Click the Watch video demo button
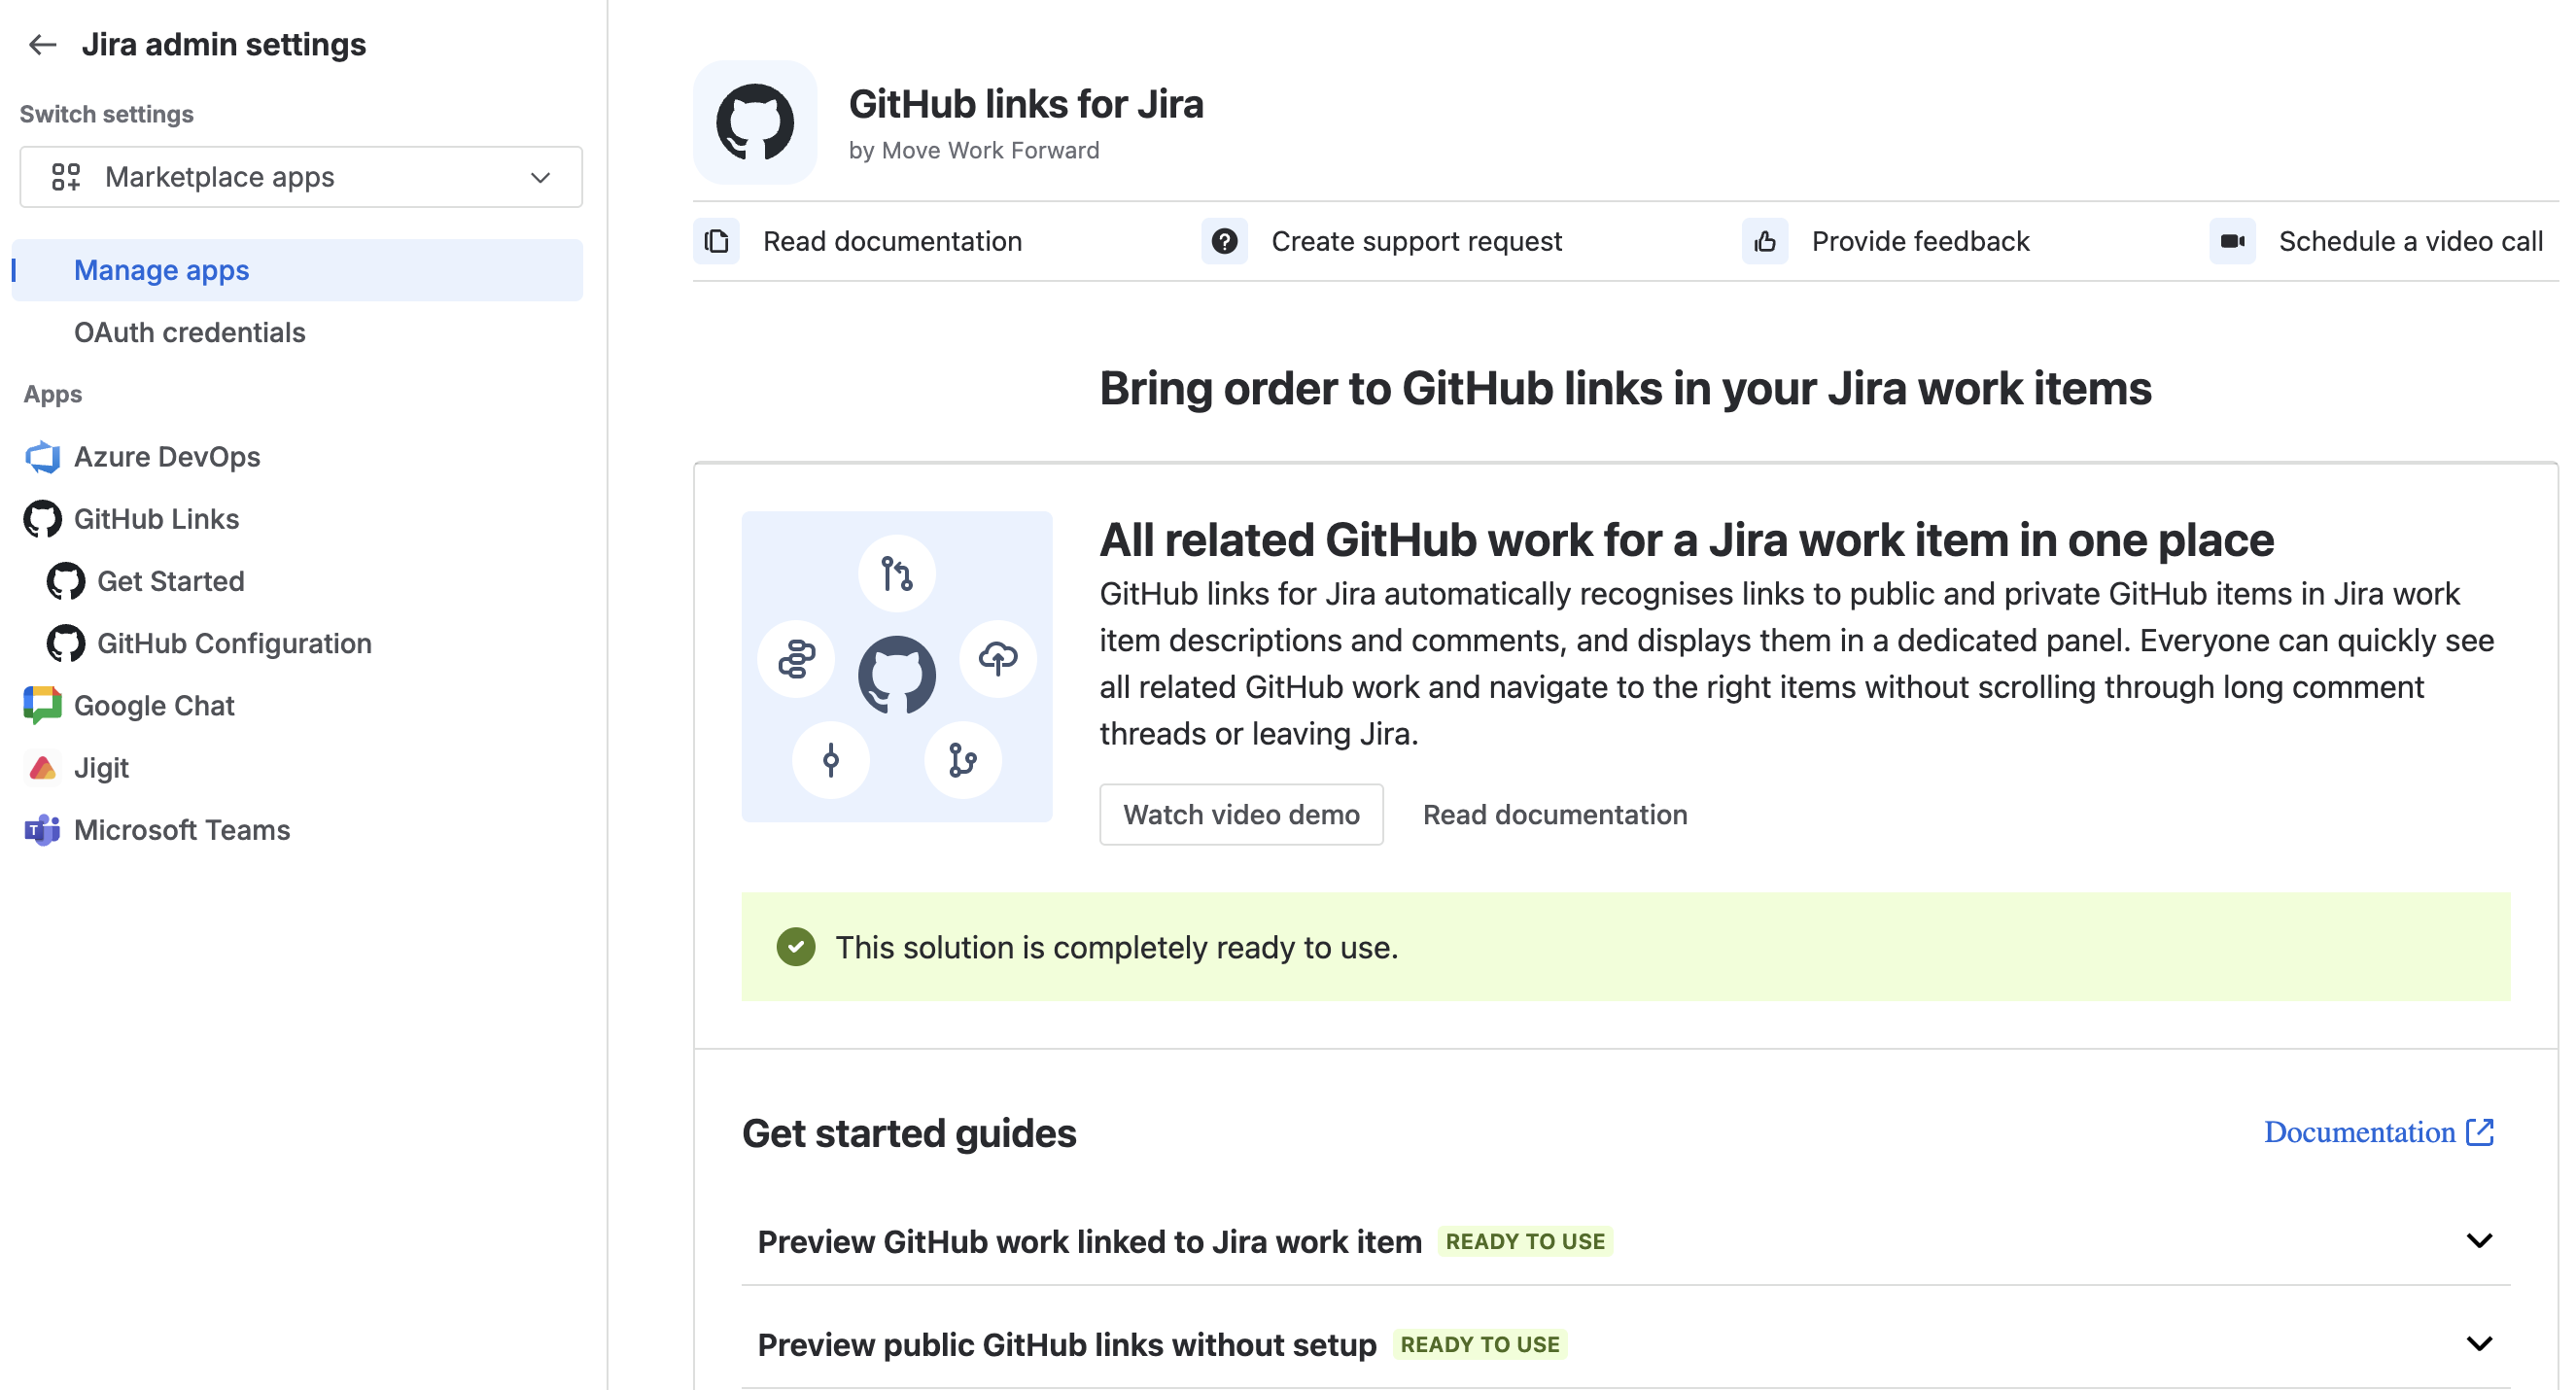The height and width of the screenshot is (1390, 2576). [1241, 814]
